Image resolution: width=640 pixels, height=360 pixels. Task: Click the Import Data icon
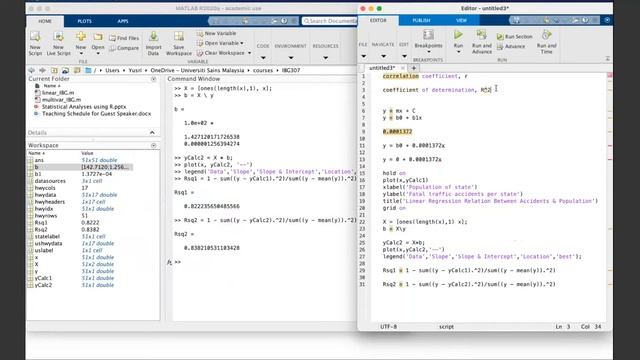[153, 37]
